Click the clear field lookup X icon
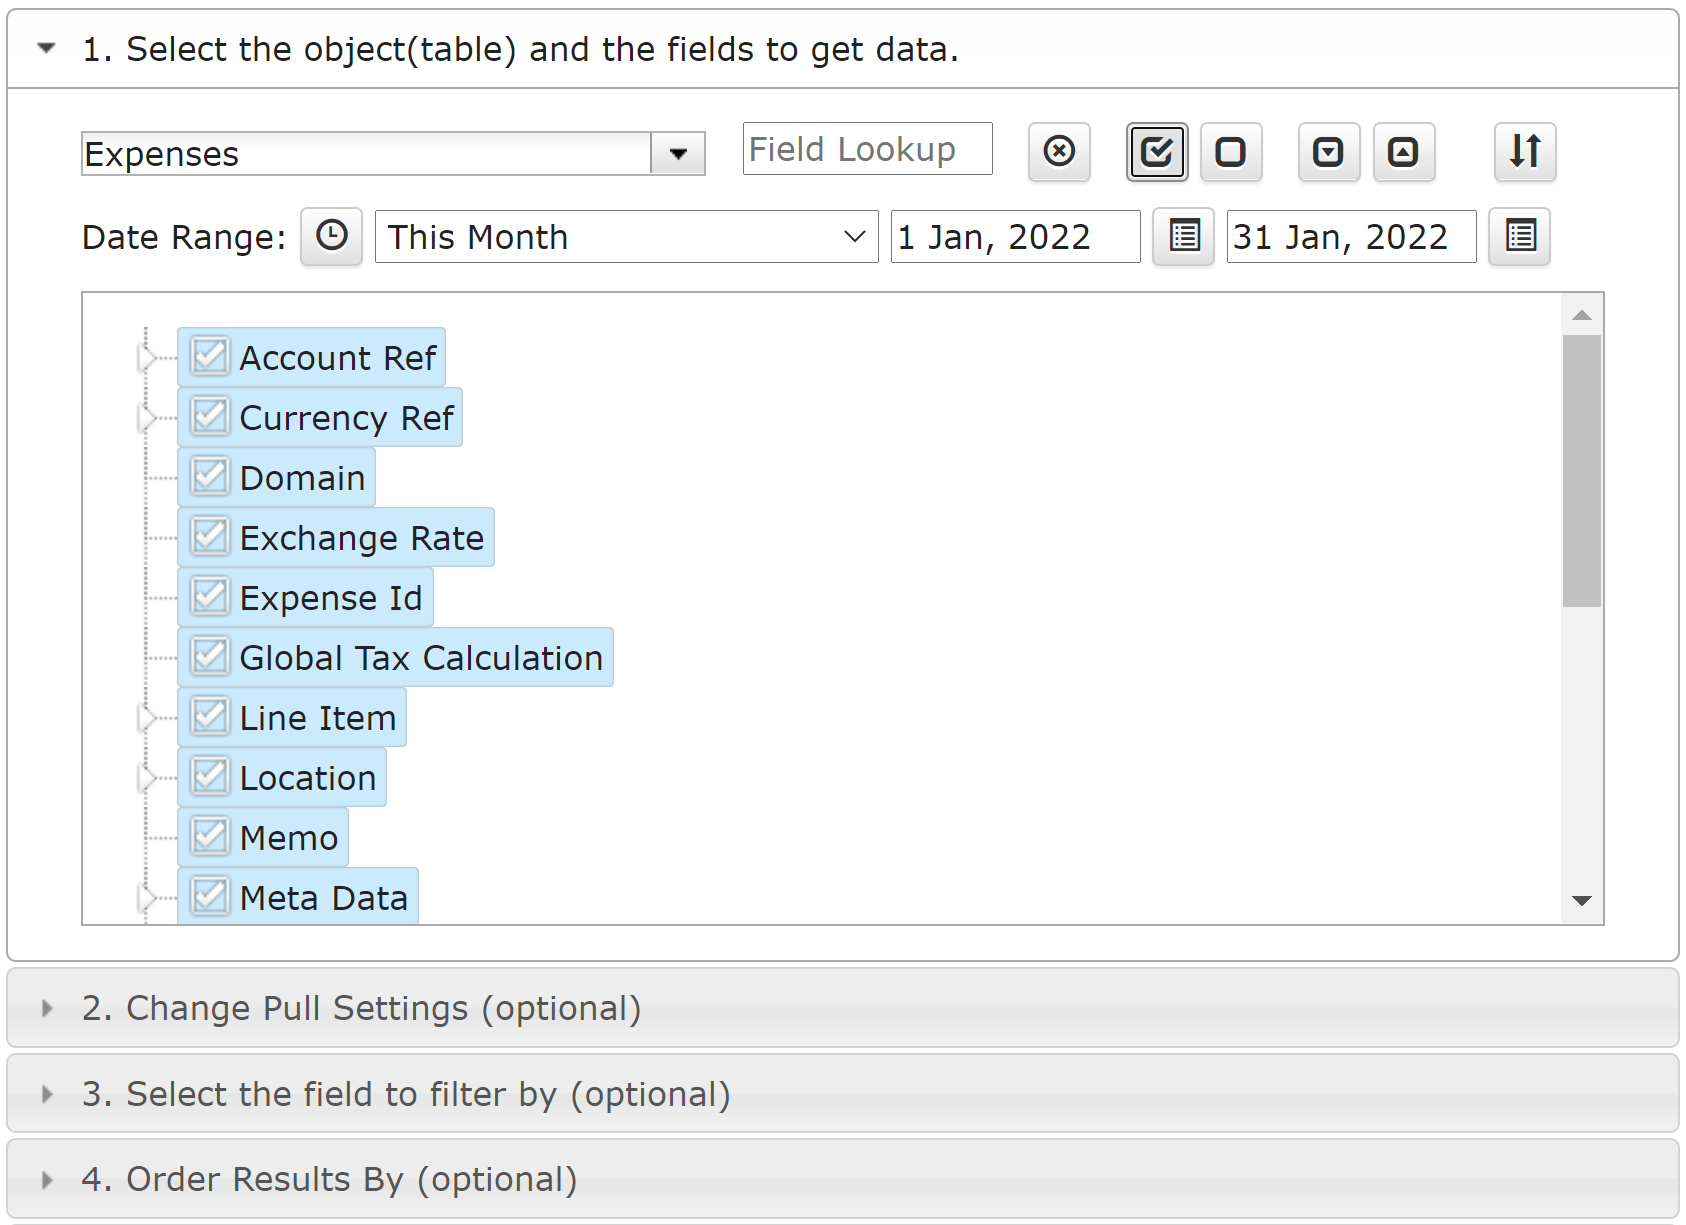Viewport: 1686px width, 1225px height. coord(1059,152)
